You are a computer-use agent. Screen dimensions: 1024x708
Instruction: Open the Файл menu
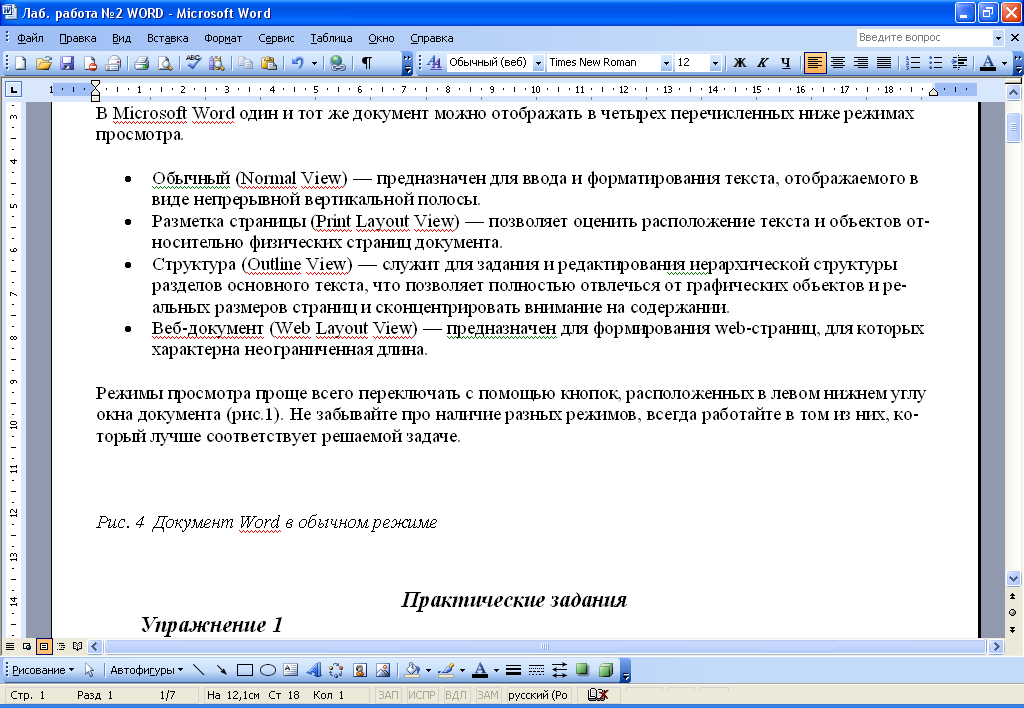[x=30, y=38]
